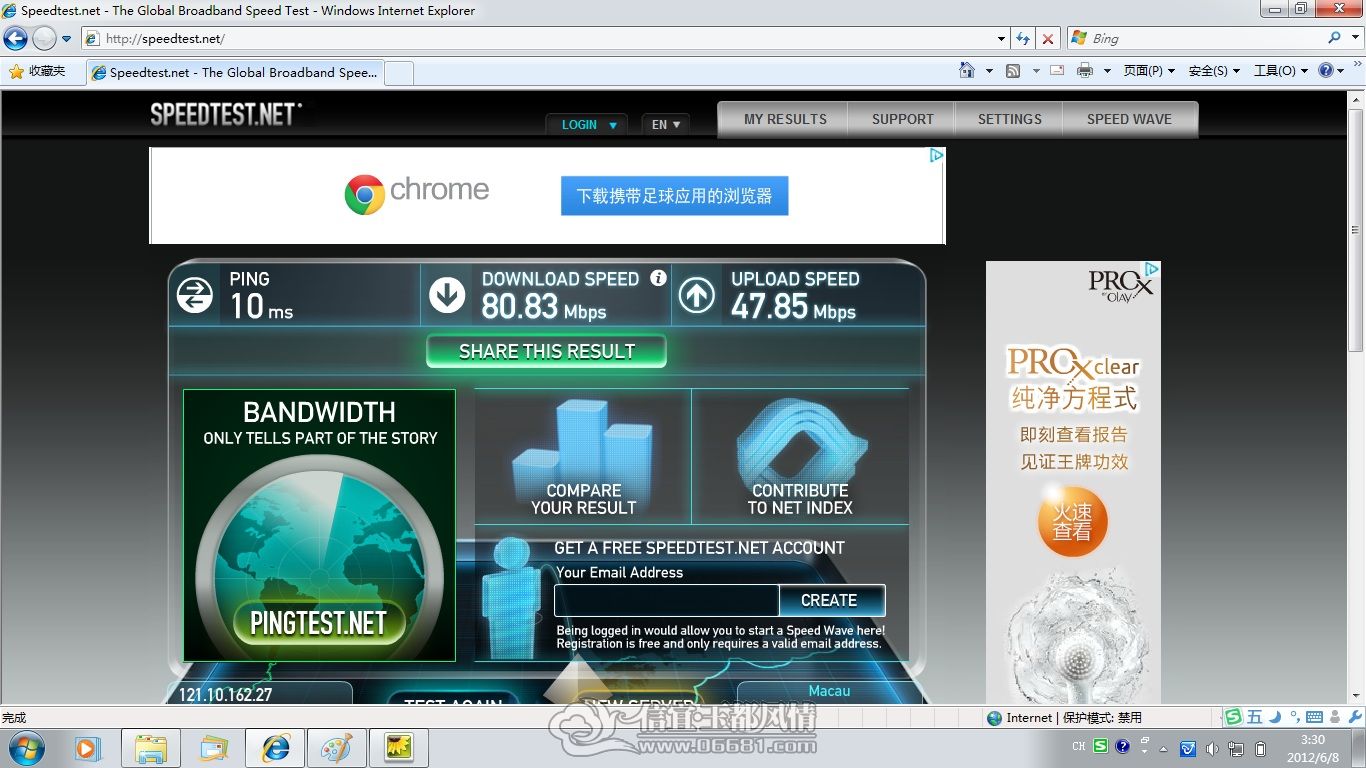Click the IE help question mark icon
Image resolution: width=1366 pixels, height=768 pixels.
coord(1327,71)
